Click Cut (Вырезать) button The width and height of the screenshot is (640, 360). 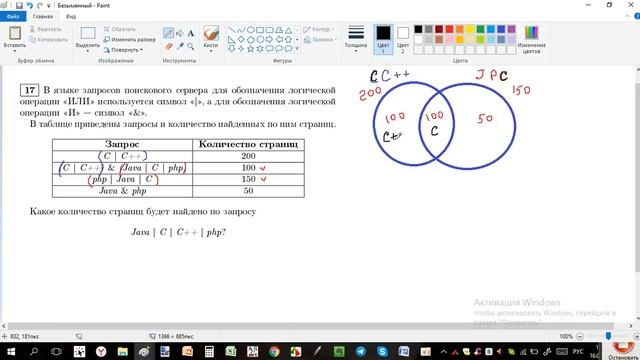point(45,29)
